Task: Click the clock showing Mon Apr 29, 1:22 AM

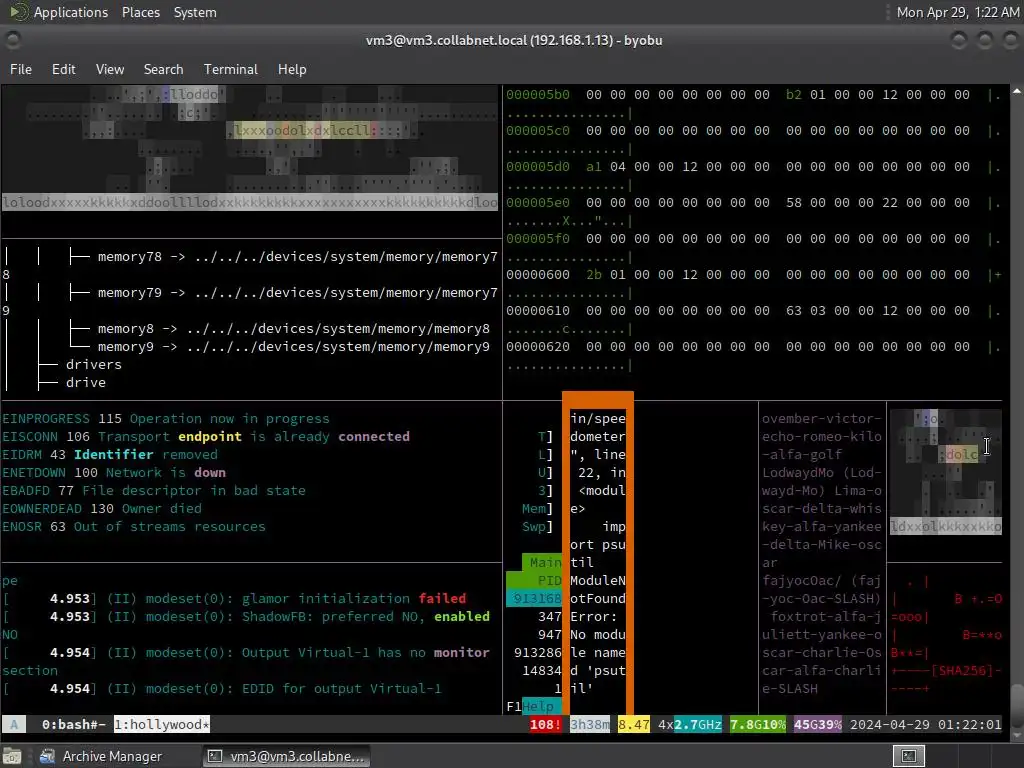Action: pos(957,12)
